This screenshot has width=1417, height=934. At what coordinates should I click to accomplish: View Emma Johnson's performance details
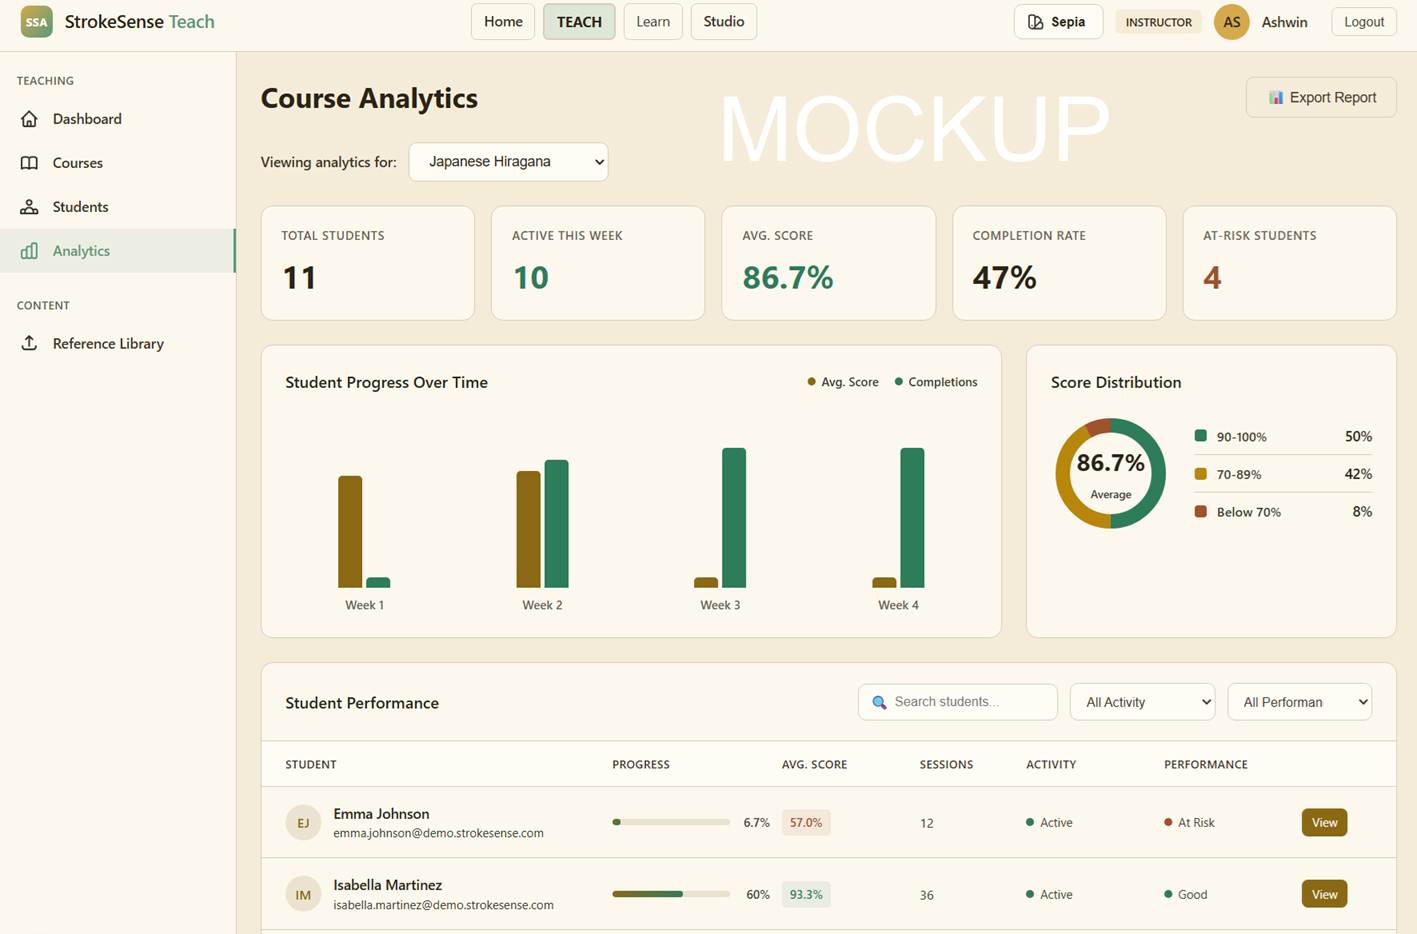(x=1324, y=822)
